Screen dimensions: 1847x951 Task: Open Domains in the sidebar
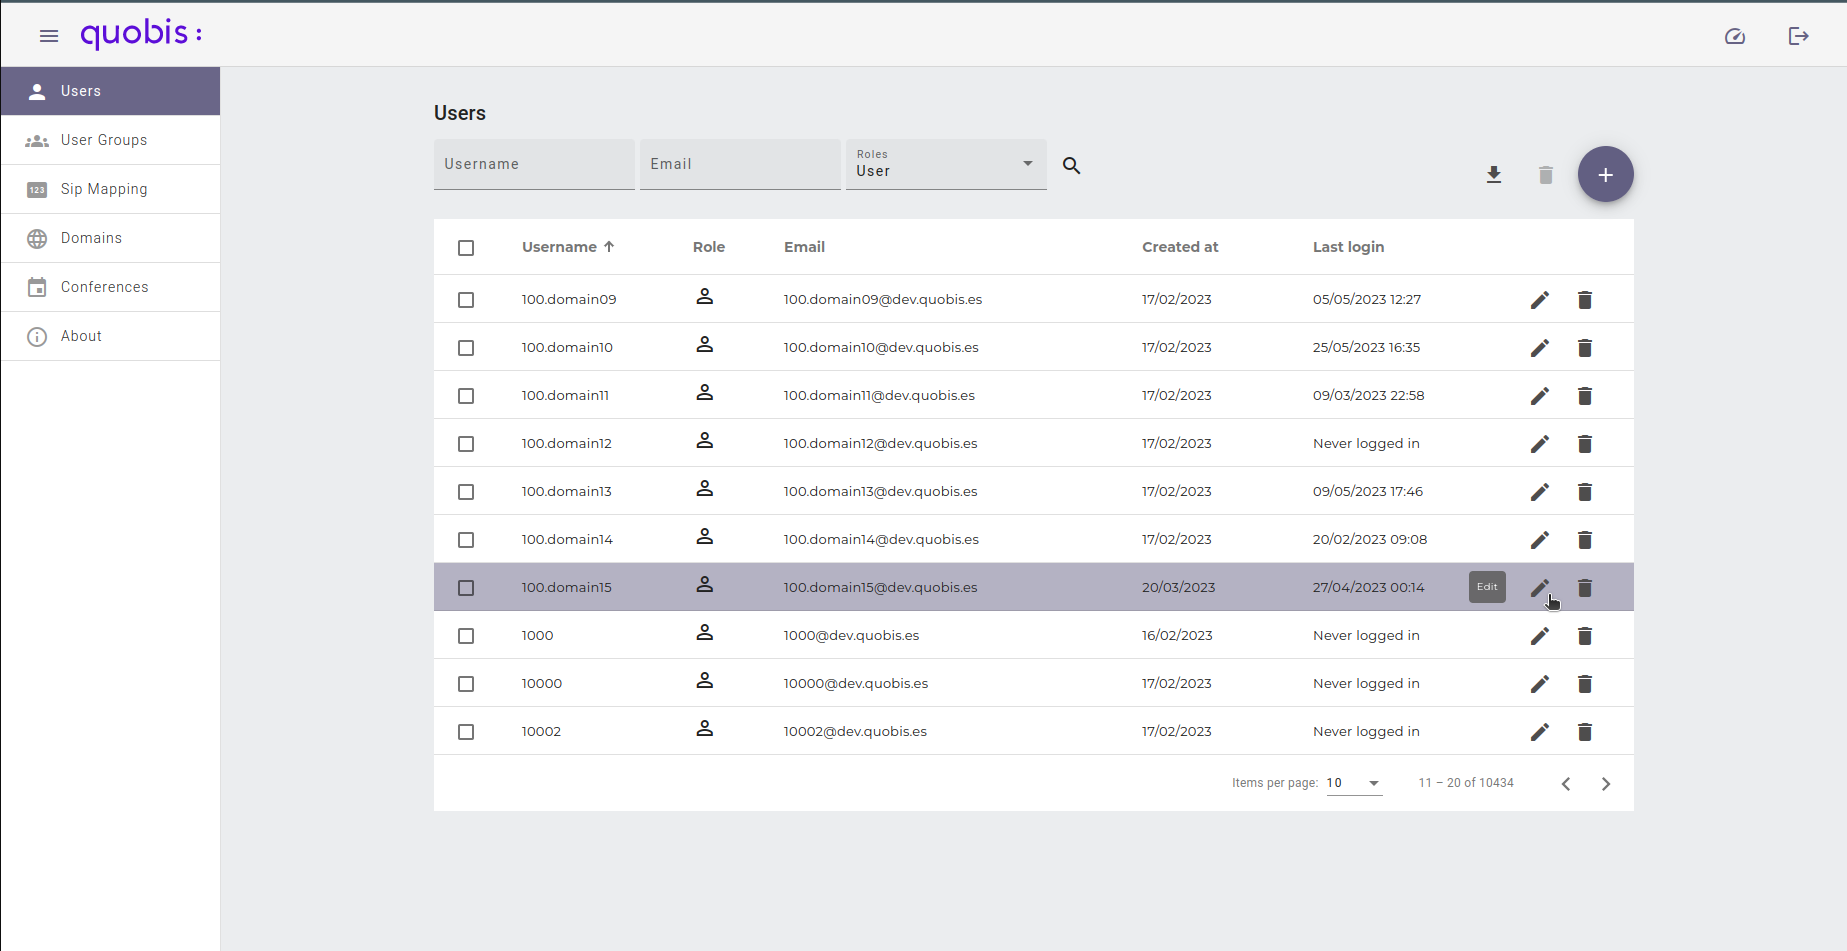coord(110,238)
